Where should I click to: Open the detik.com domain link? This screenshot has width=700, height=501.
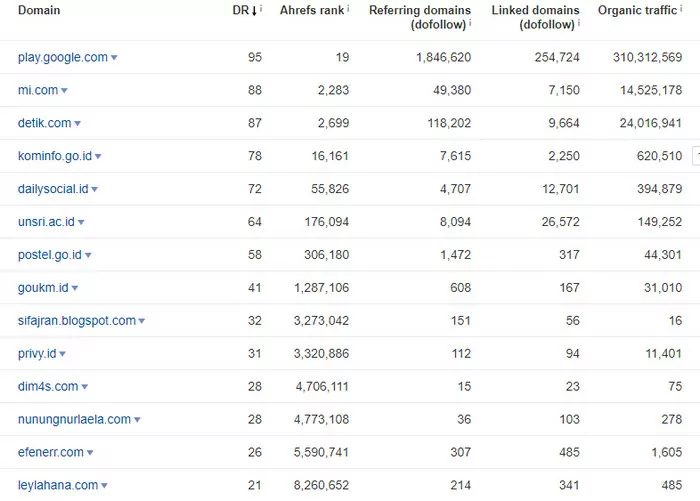click(44, 123)
